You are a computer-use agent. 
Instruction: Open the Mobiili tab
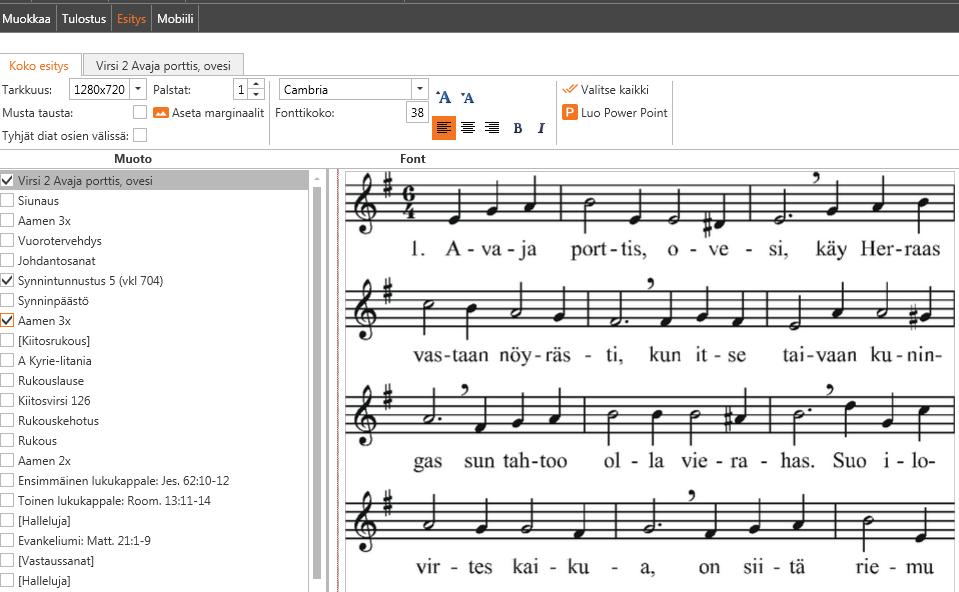[x=175, y=18]
